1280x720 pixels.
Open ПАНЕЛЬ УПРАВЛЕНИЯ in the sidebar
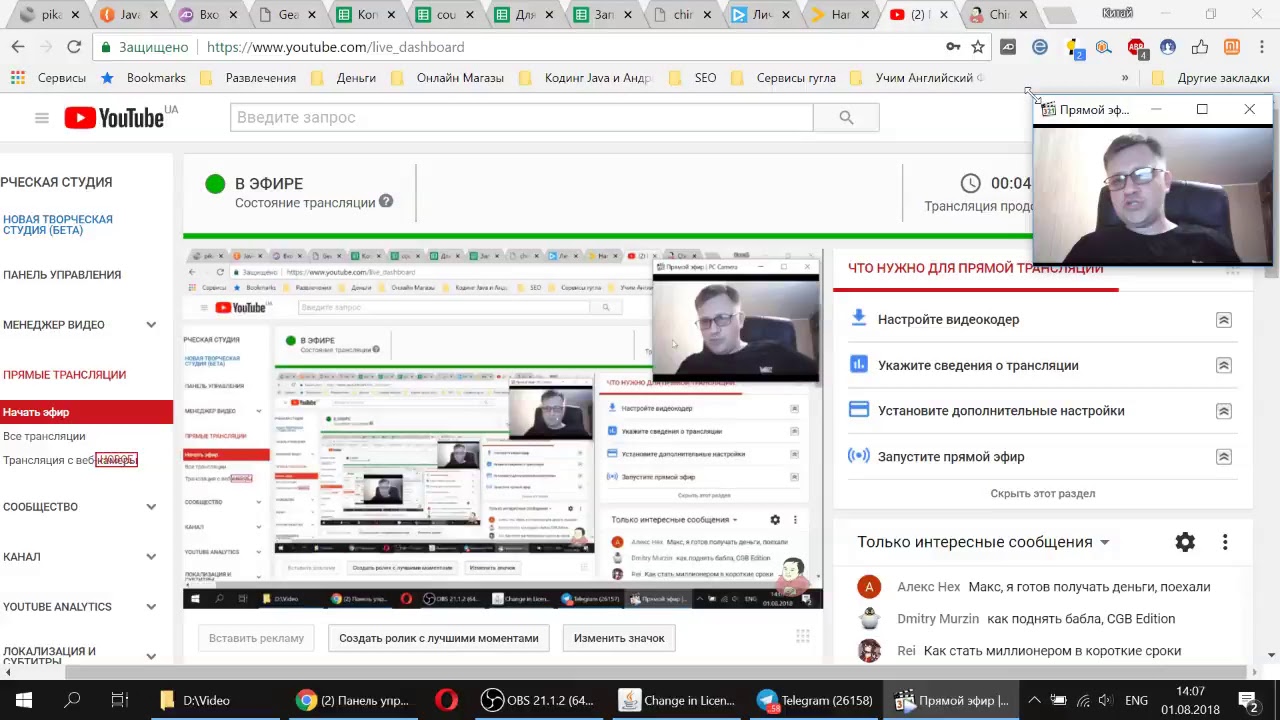(x=62, y=275)
